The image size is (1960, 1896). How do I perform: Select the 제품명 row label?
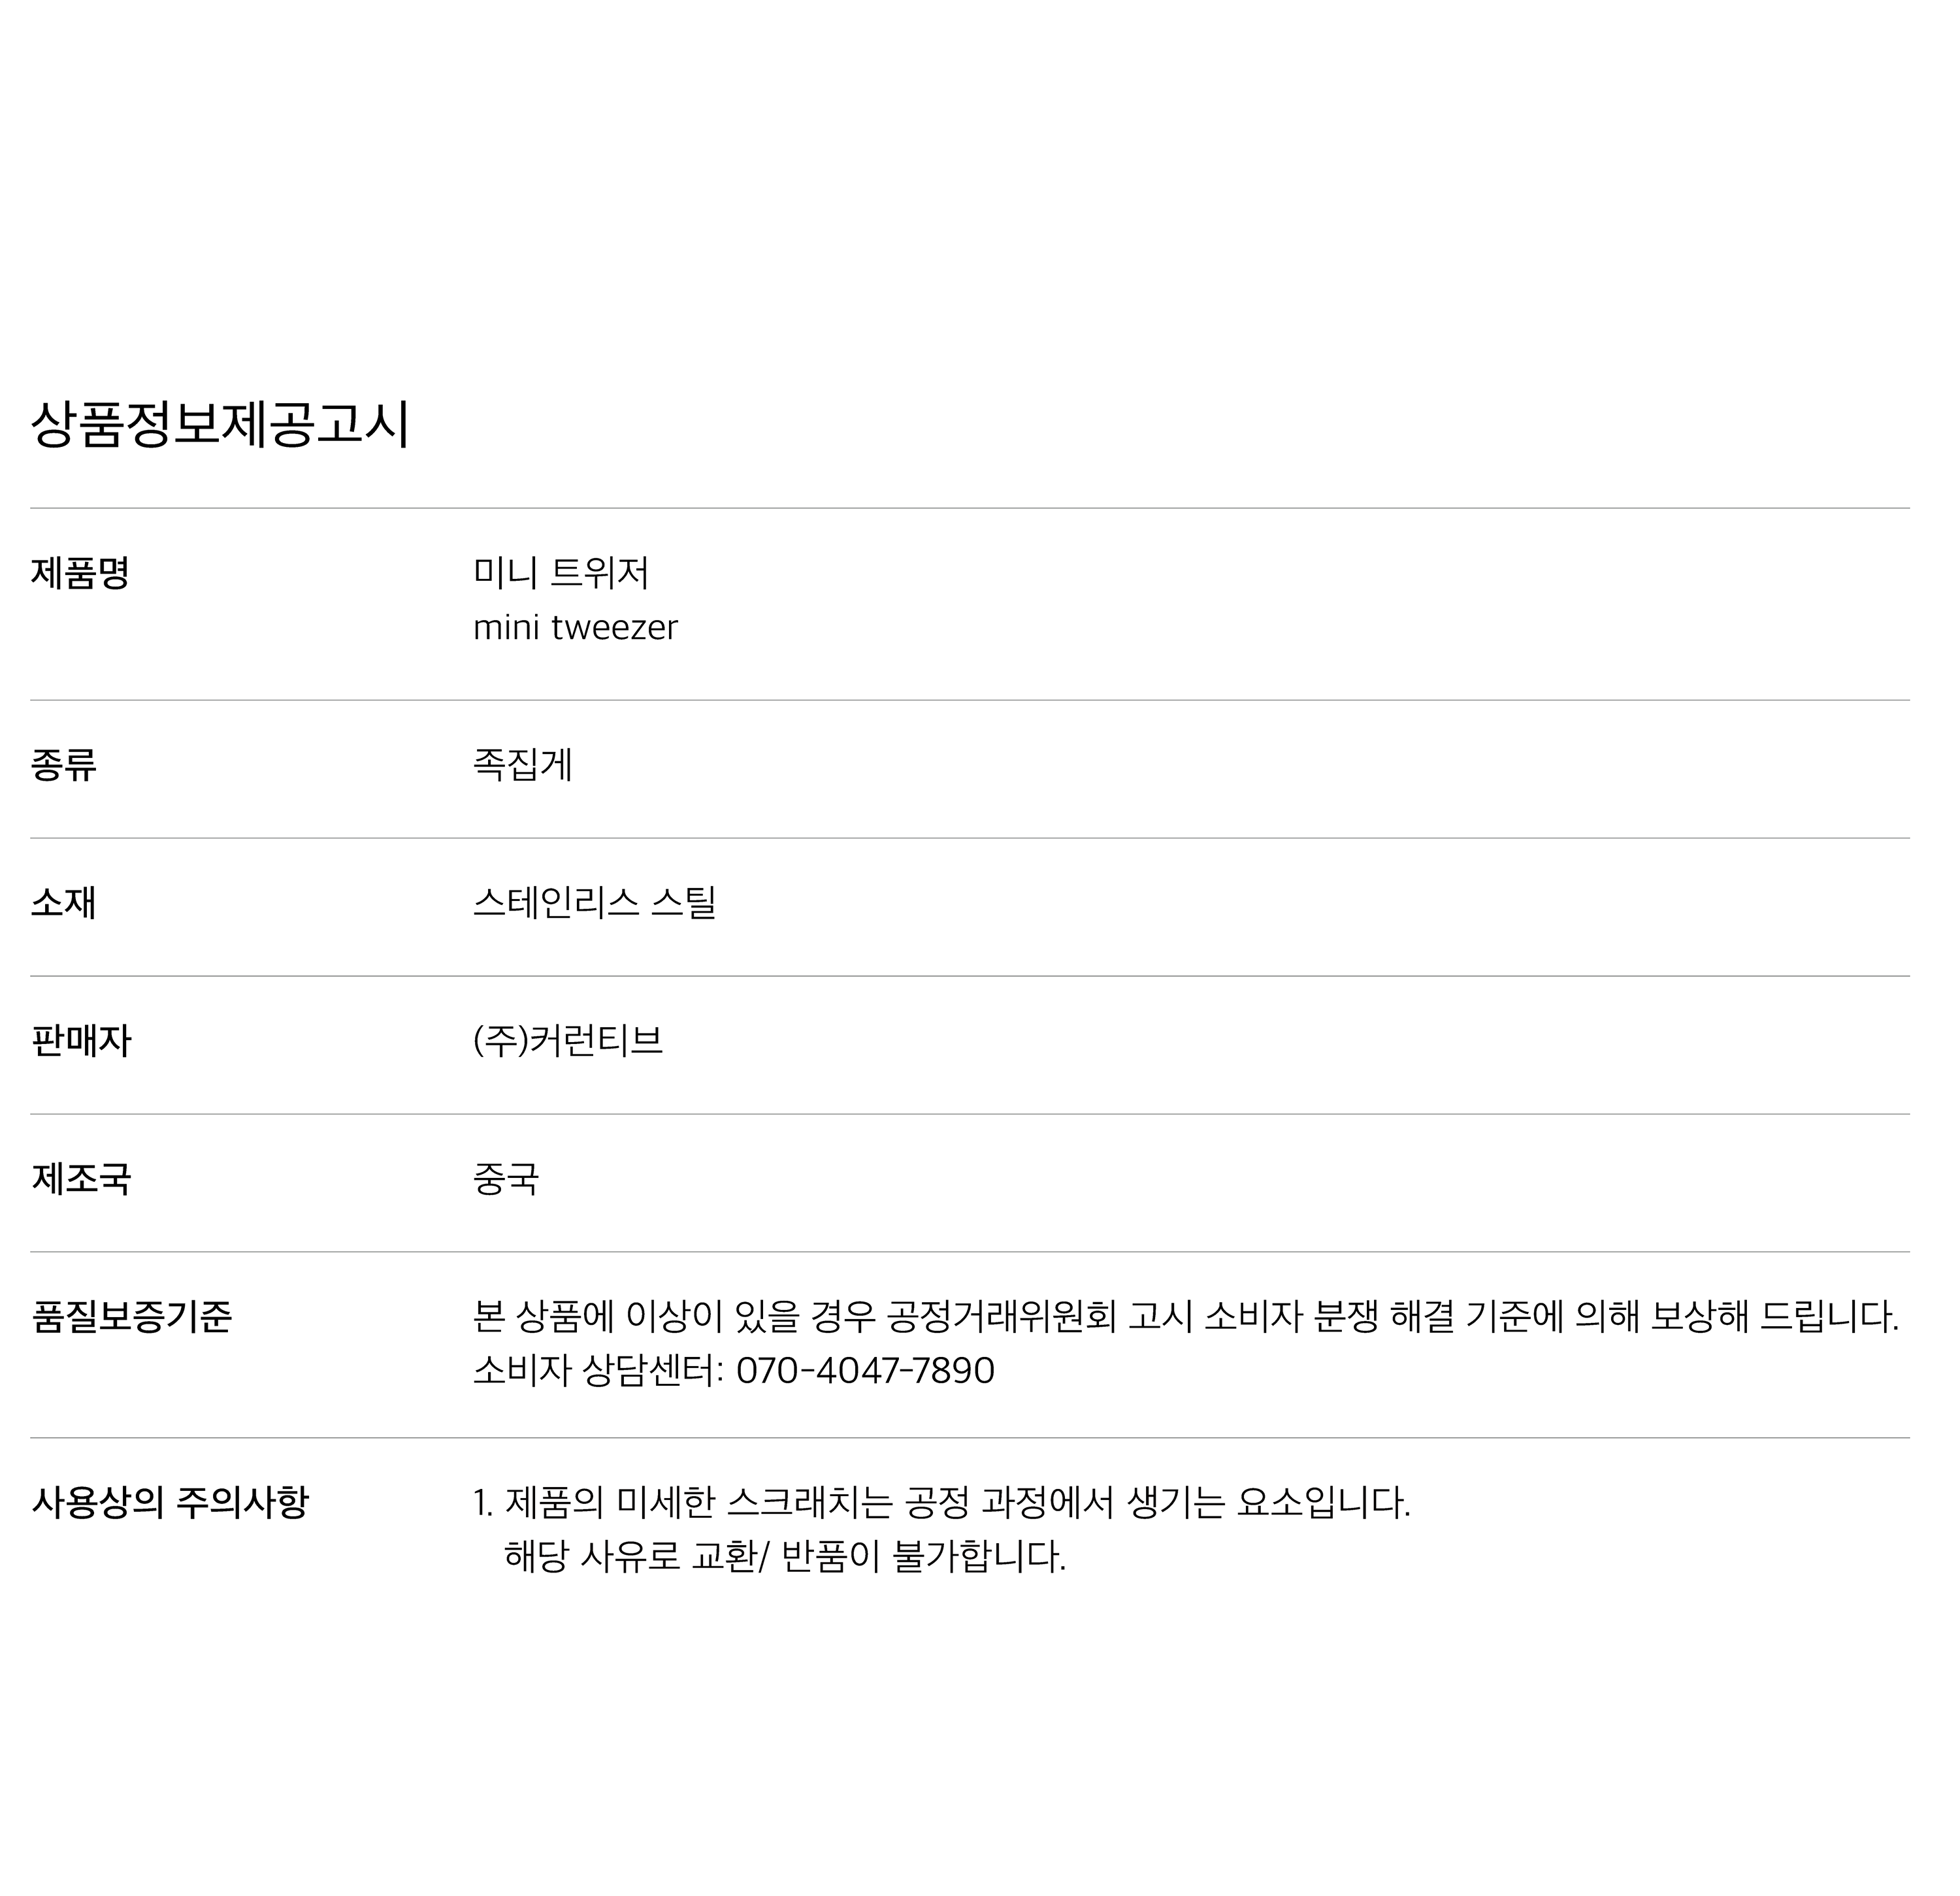80,574
